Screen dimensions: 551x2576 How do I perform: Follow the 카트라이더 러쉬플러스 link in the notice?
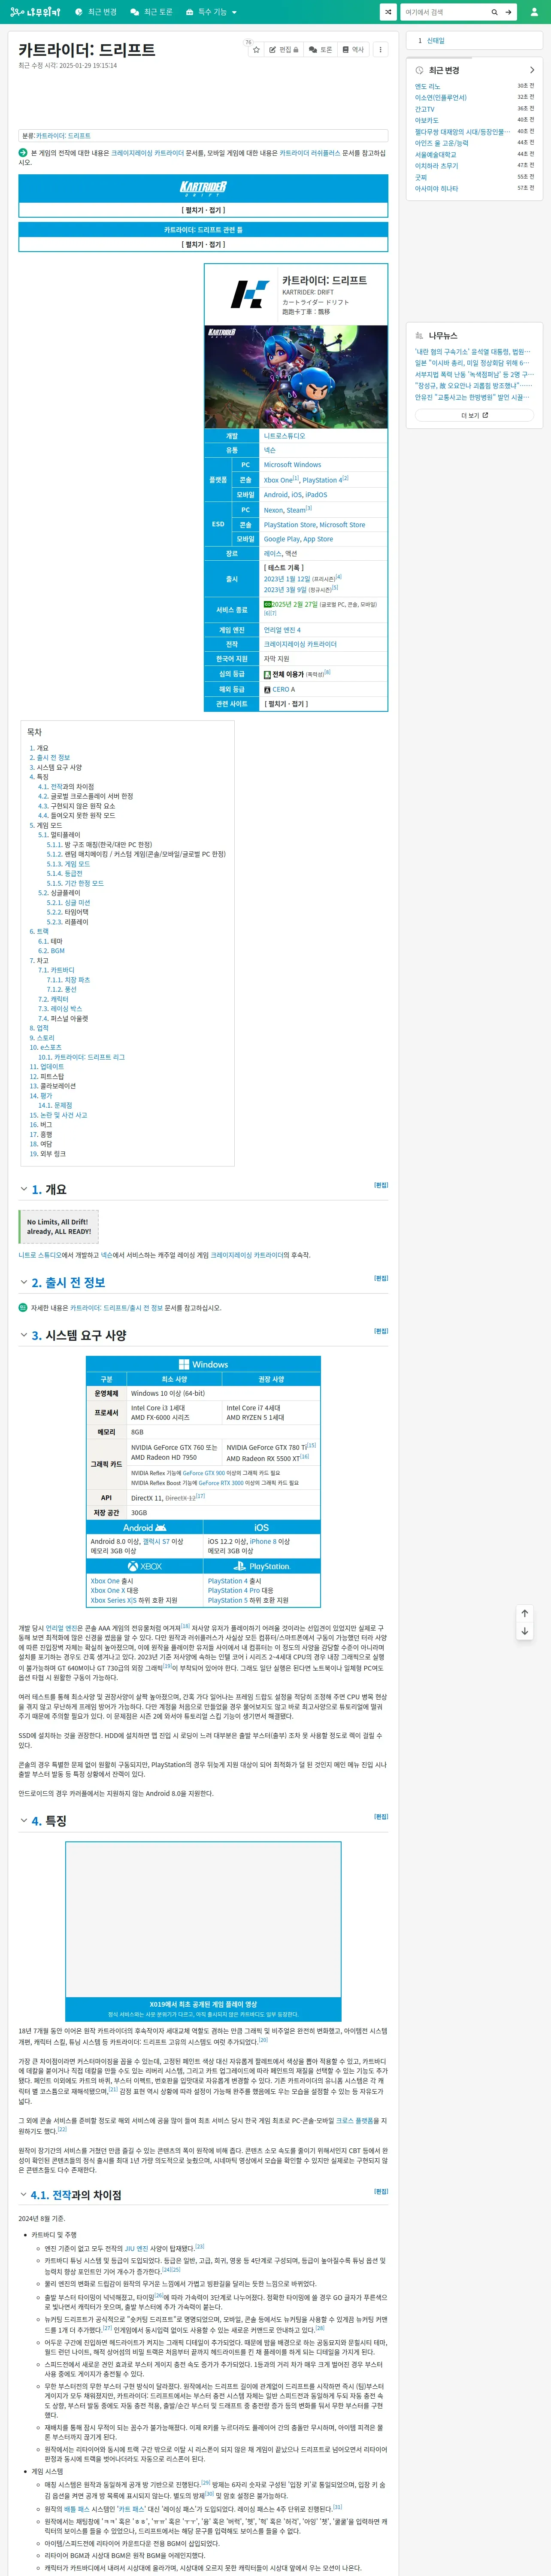coord(309,153)
